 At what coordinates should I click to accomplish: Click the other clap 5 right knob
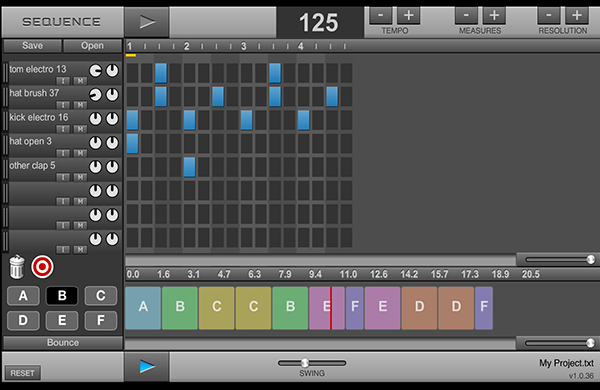tap(112, 167)
